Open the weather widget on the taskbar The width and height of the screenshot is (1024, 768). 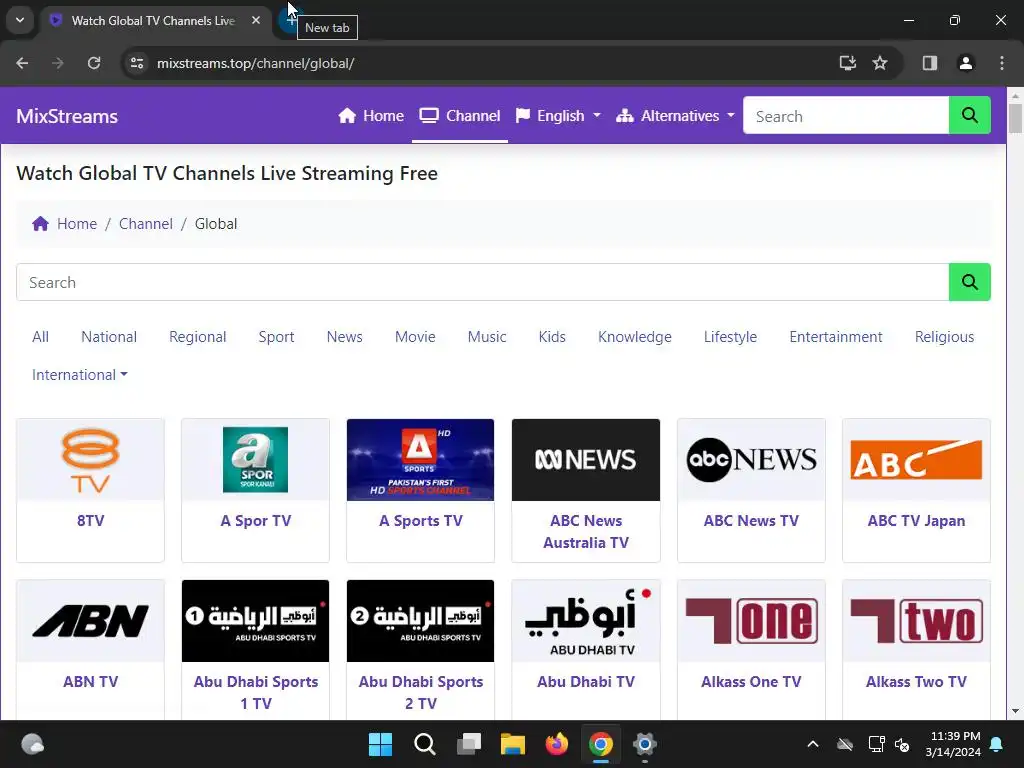[x=32, y=744]
